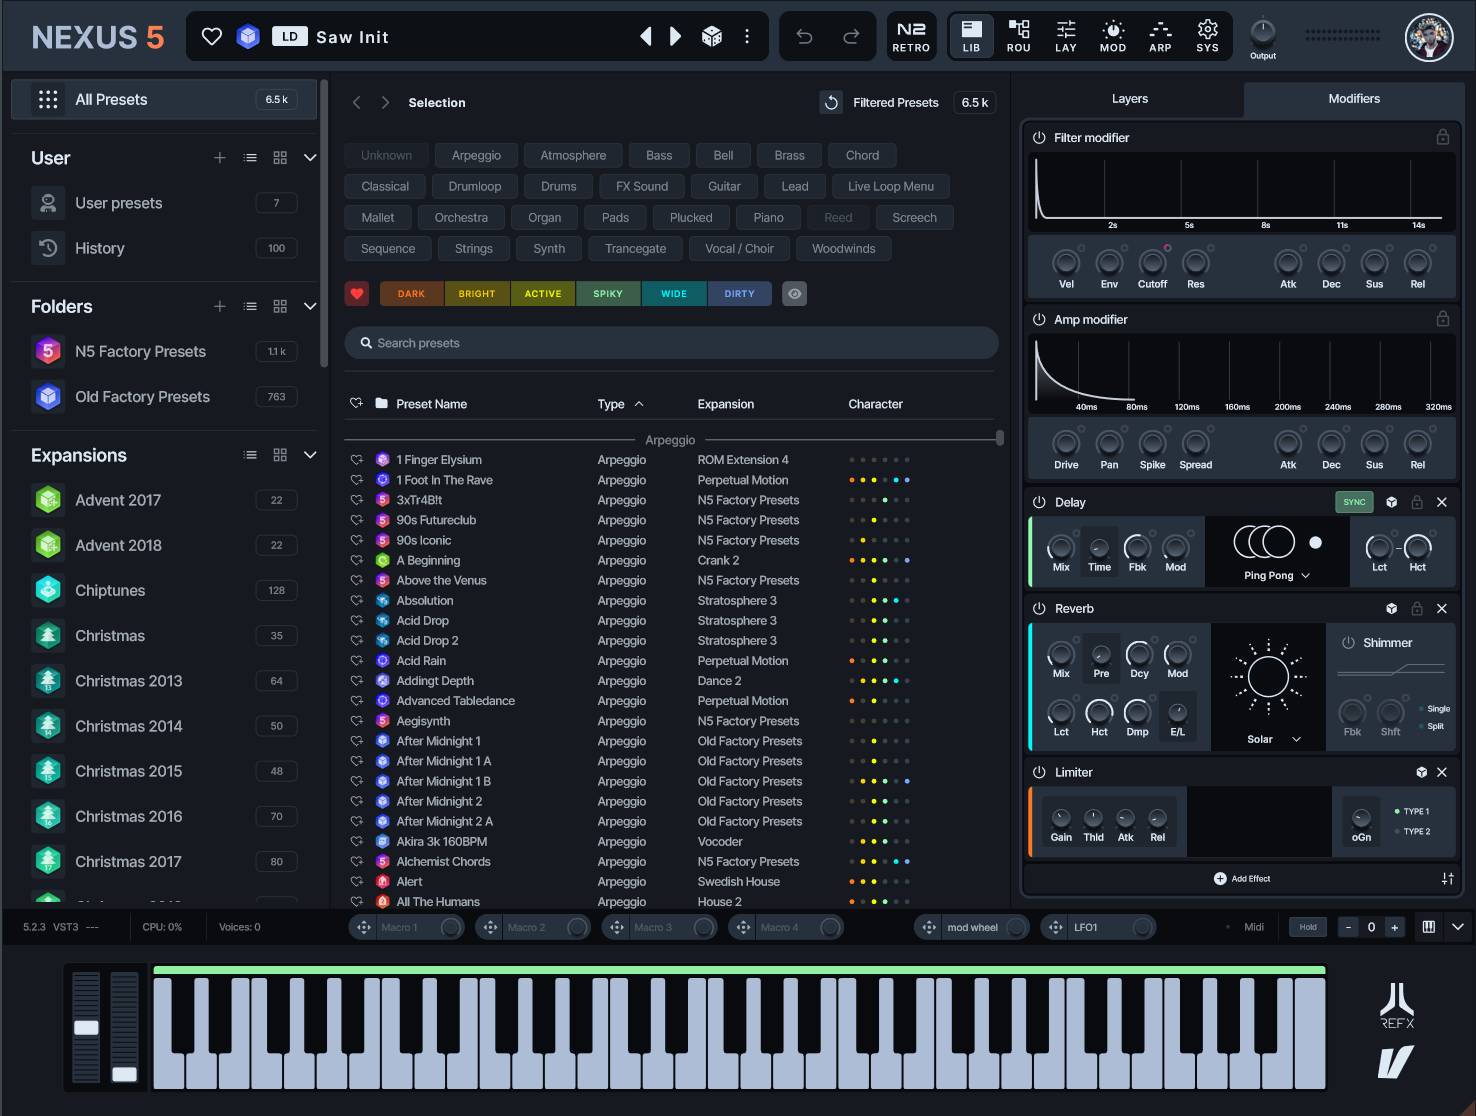Bypass the Limiter effect
The width and height of the screenshot is (1476, 1116).
(1039, 772)
